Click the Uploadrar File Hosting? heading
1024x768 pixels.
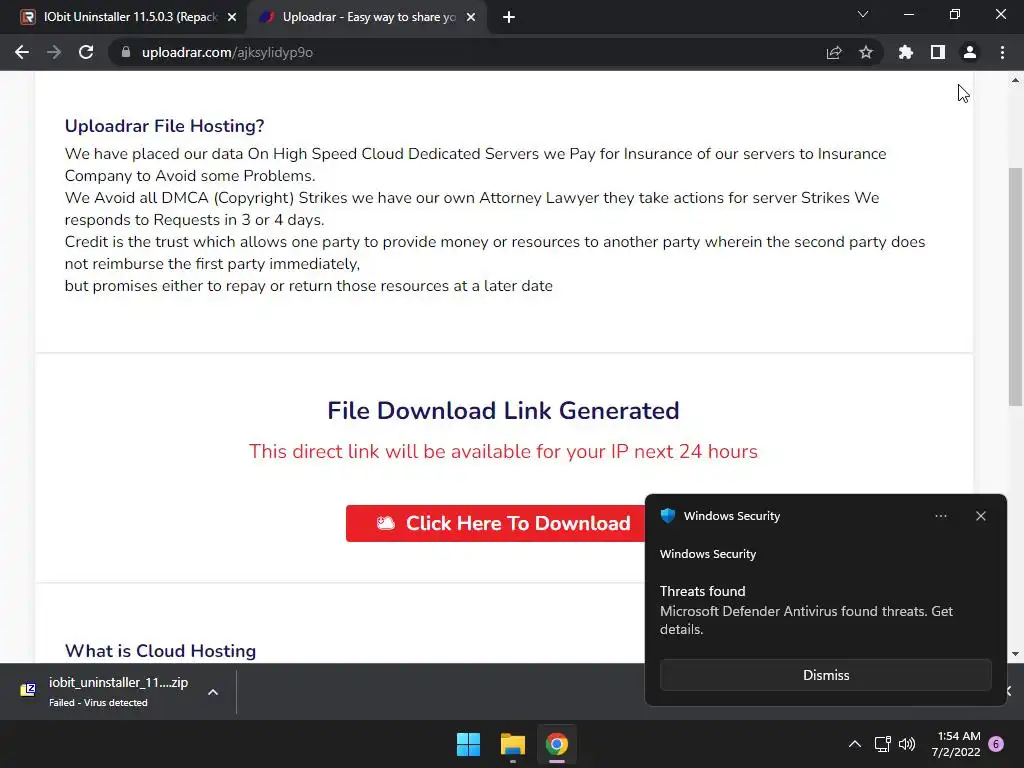[165, 126]
